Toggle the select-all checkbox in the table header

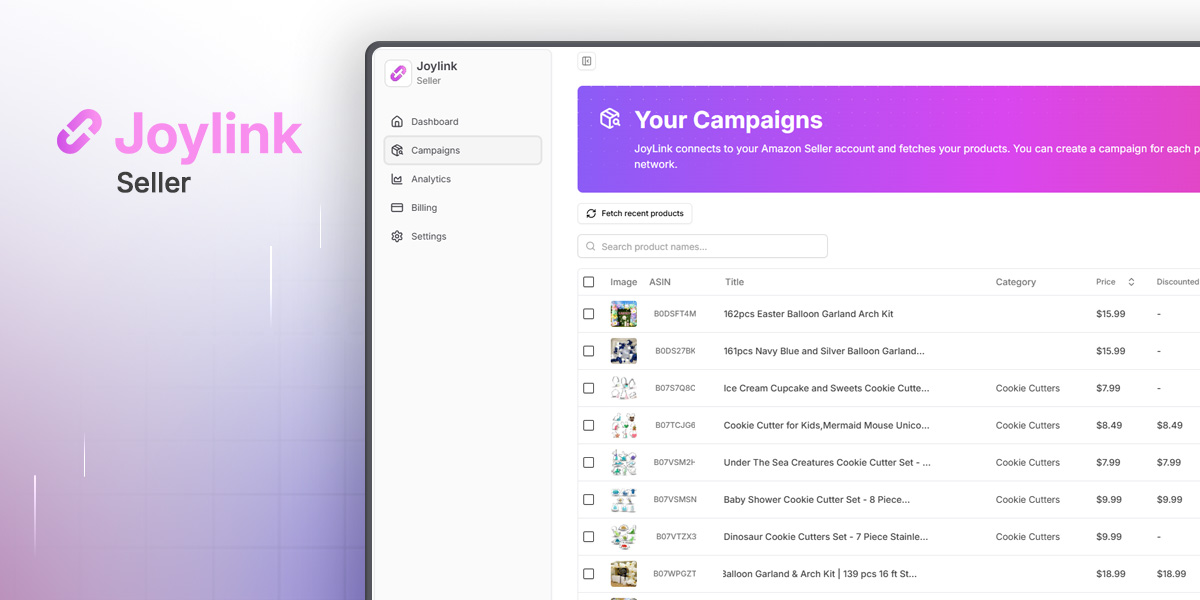588,282
